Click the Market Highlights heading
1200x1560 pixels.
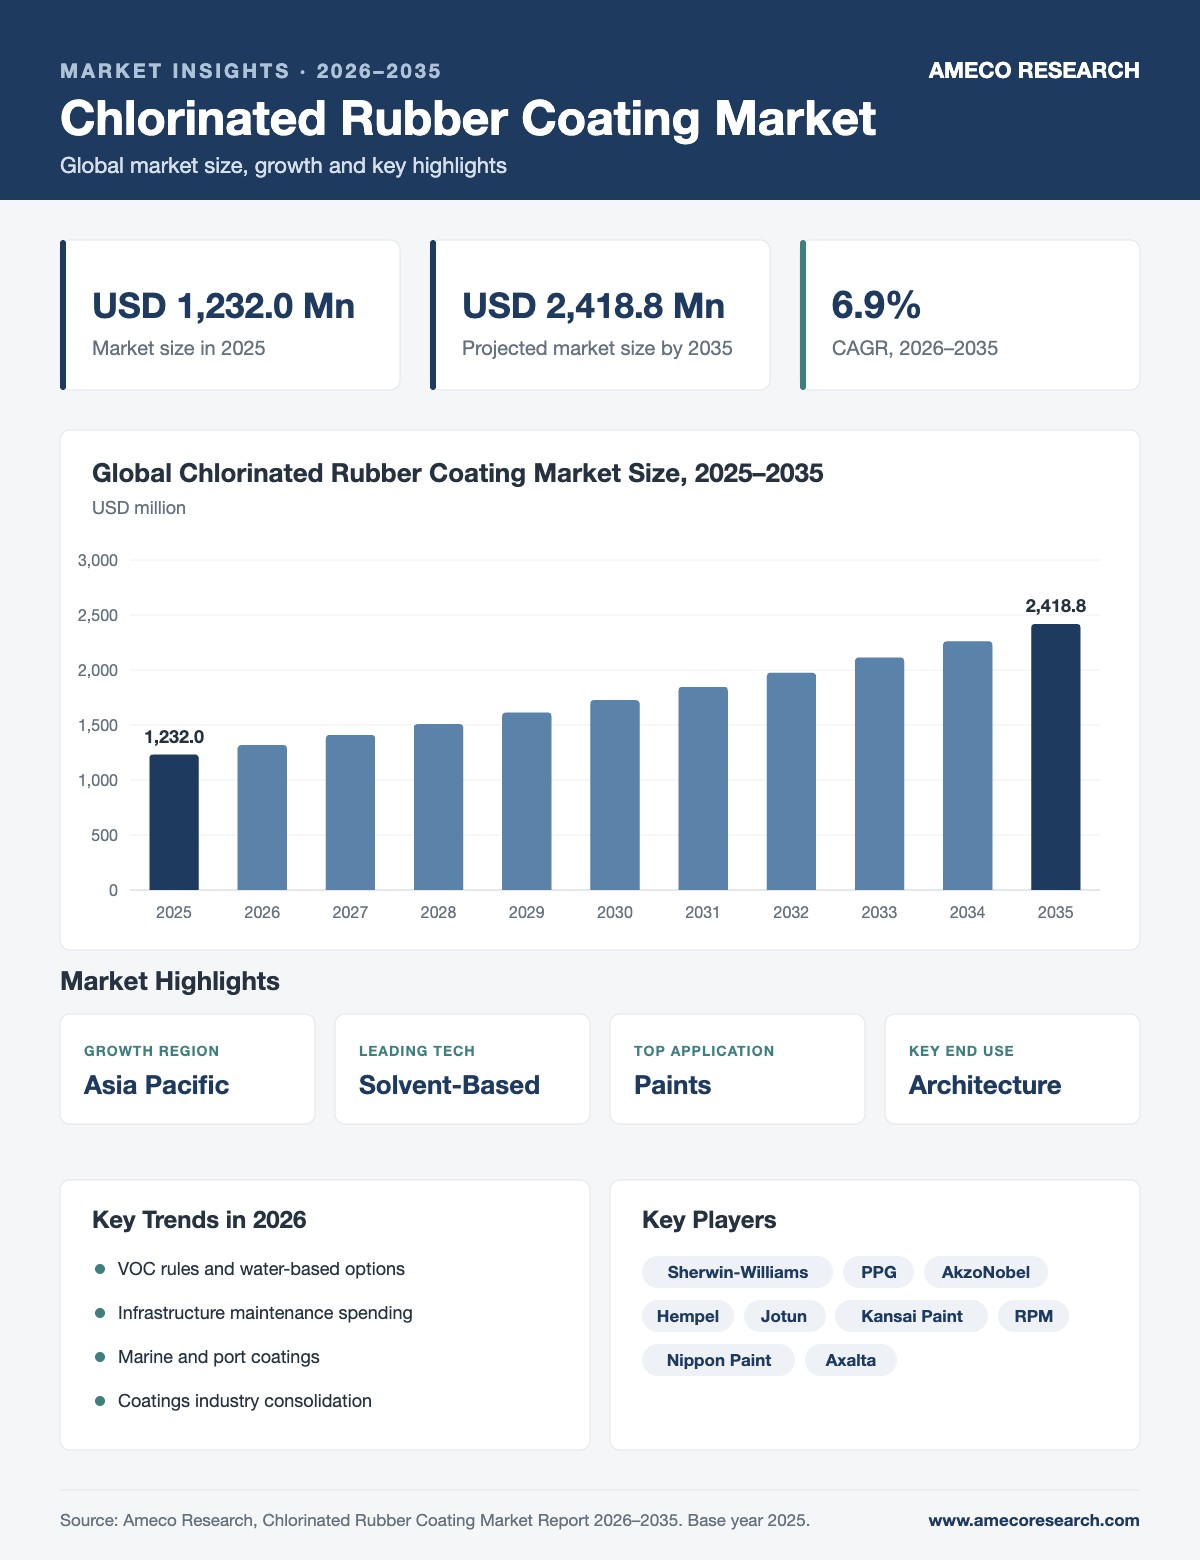pyautogui.click(x=170, y=981)
